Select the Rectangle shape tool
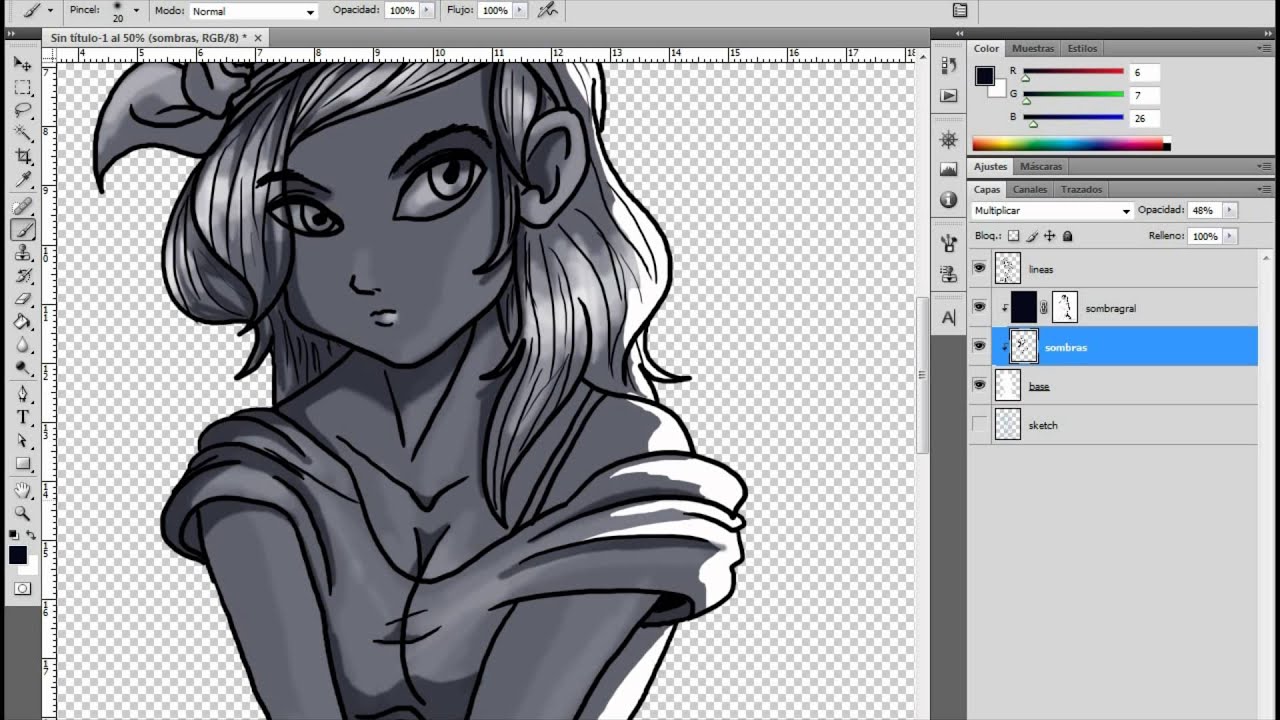This screenshot has width=1280, height=720. 22,463
